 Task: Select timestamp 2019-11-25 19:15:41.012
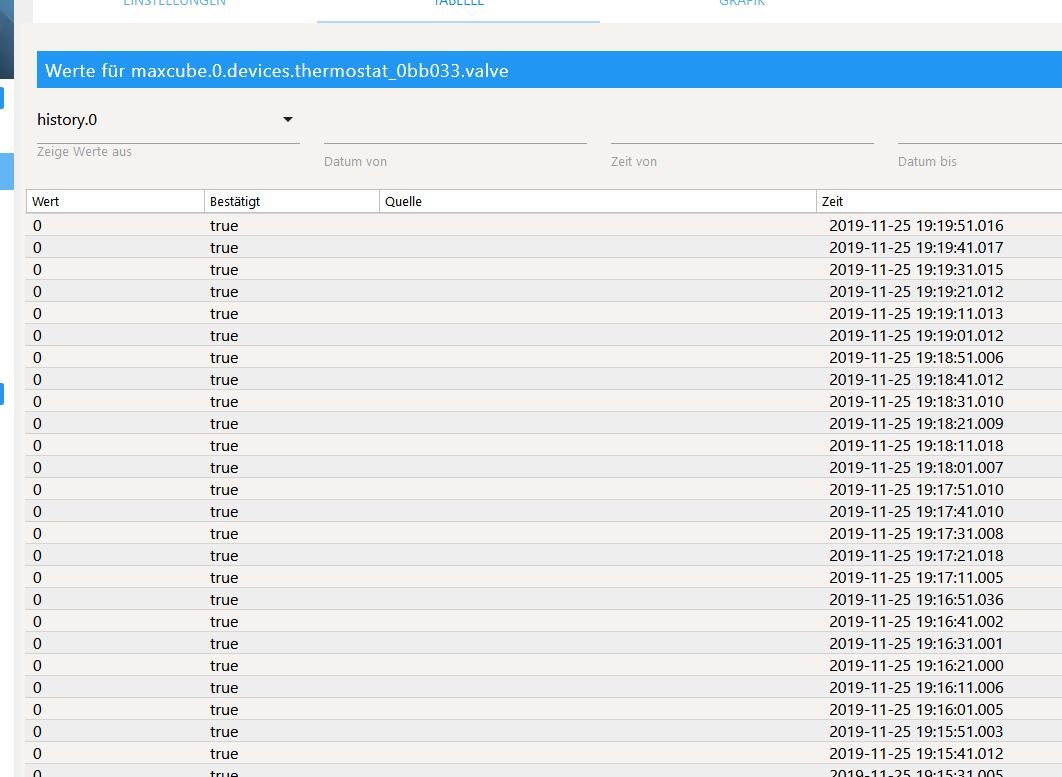point(916,754)
